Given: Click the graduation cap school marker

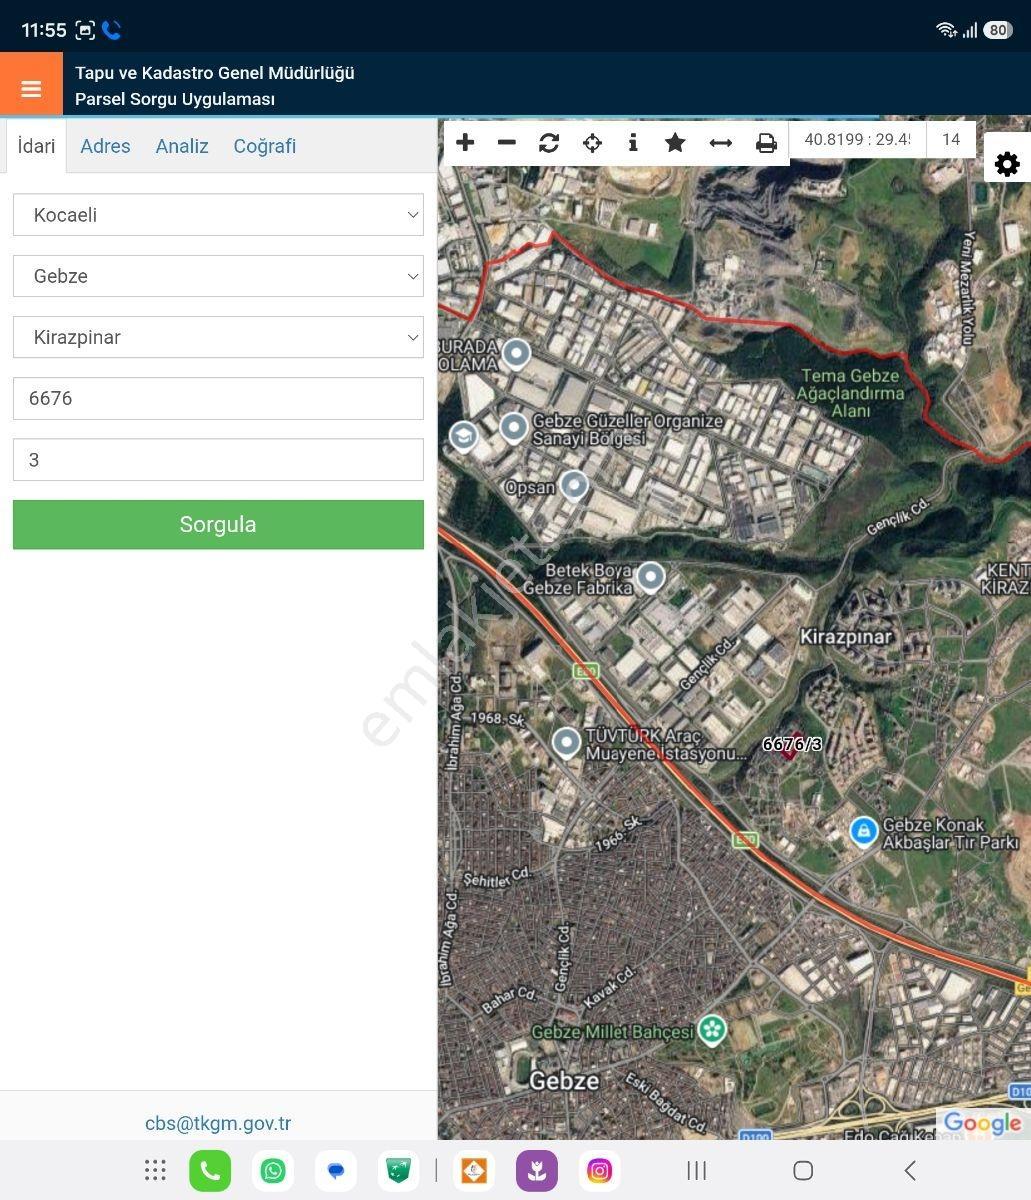Looking at the screenshot, I should [463, 436].
